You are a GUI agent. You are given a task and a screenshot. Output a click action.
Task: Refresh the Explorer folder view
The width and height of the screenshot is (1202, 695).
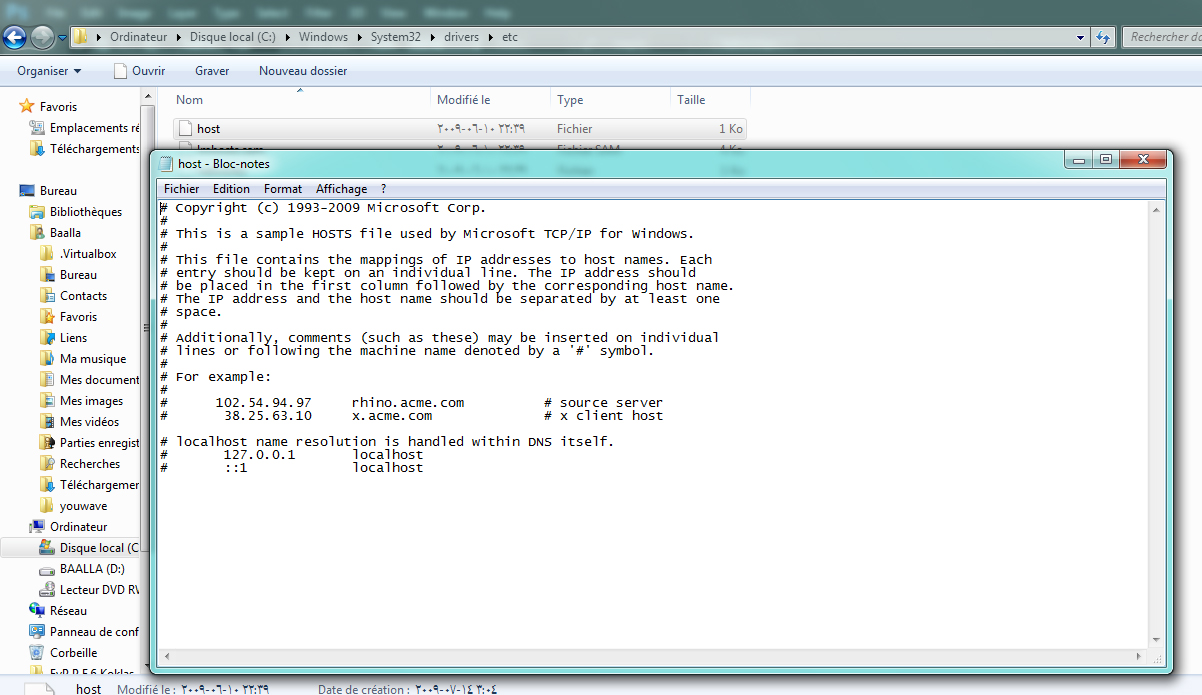1103,37
